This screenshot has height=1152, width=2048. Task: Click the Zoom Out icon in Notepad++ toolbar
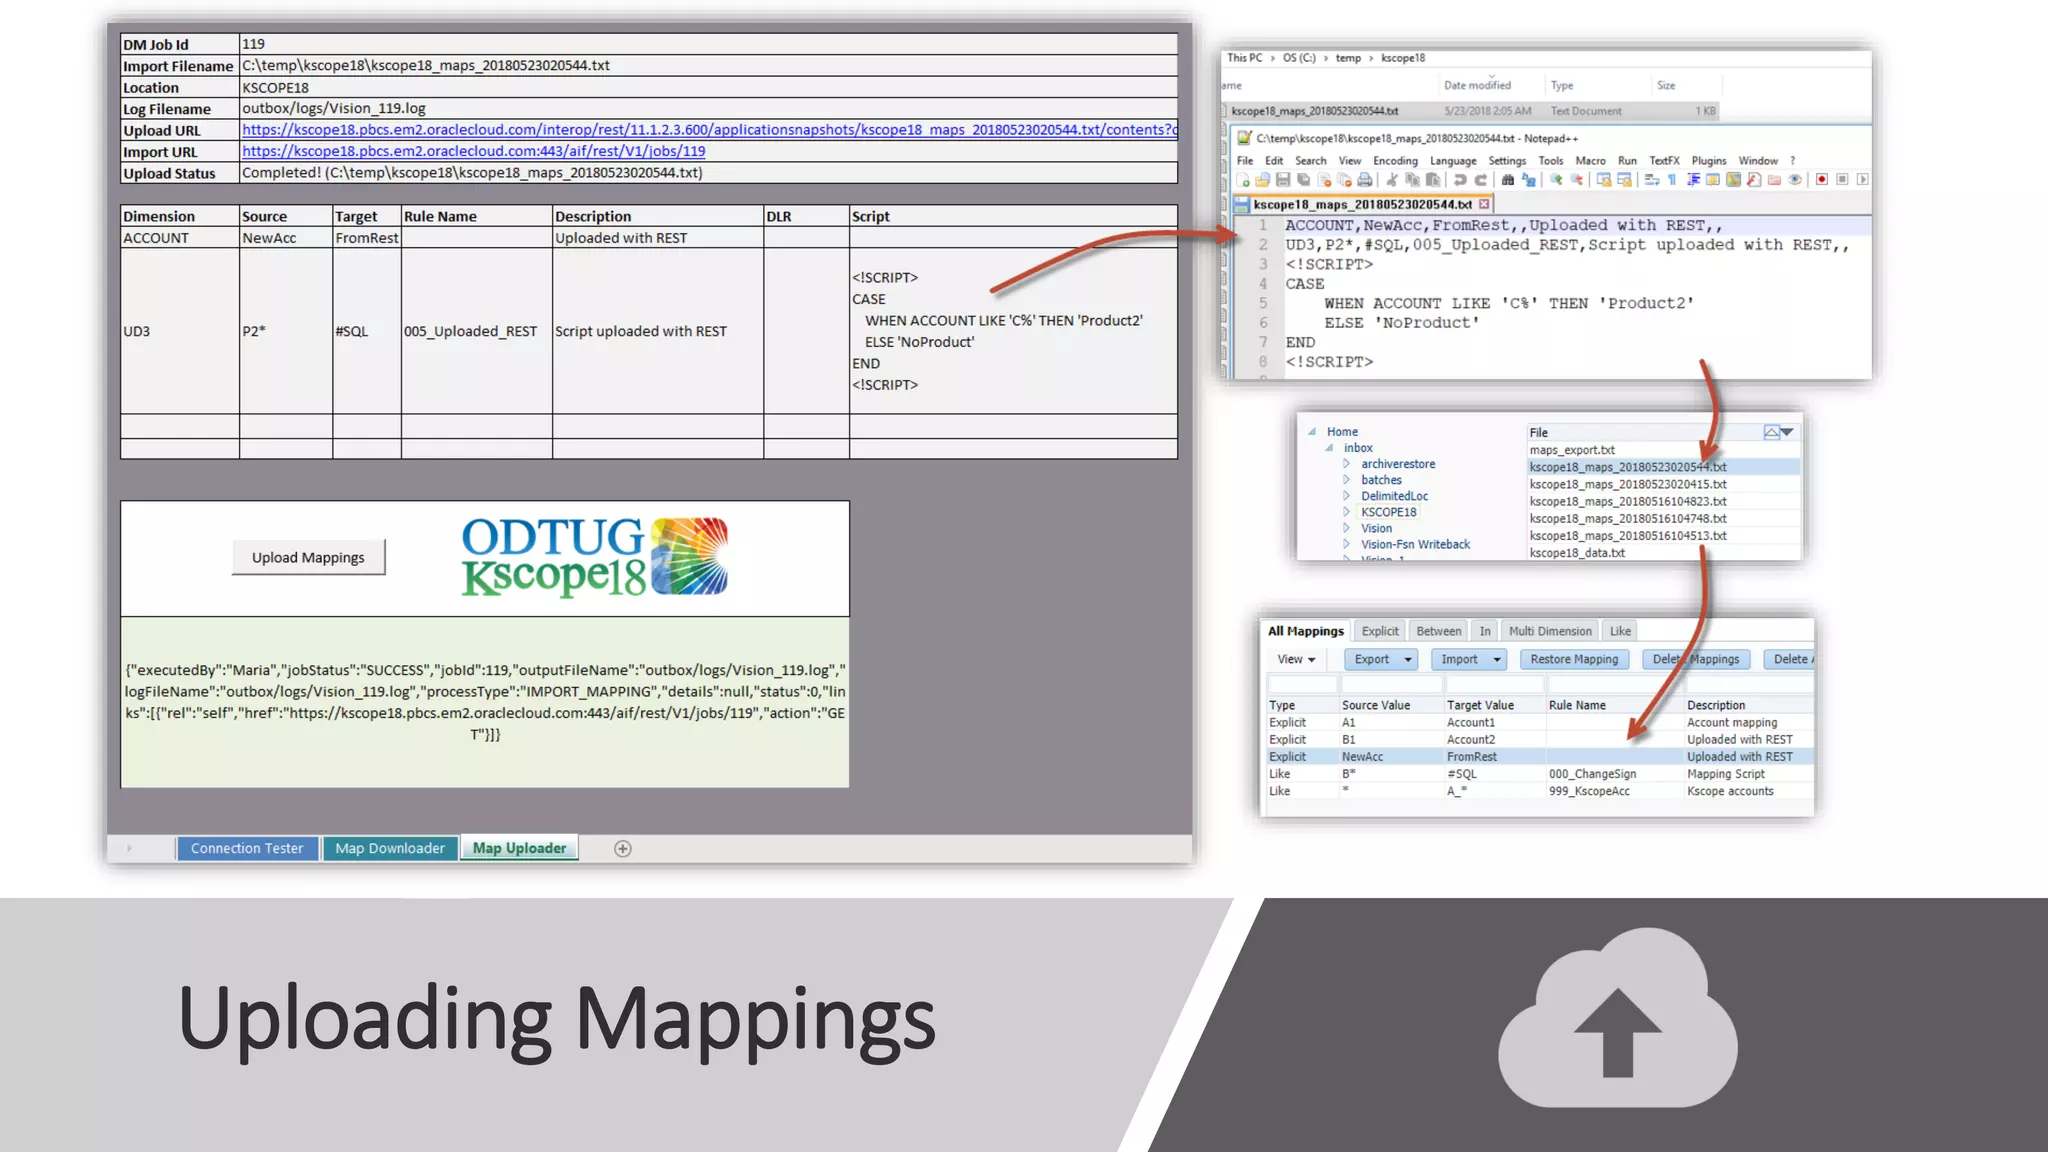(1577, 180)
